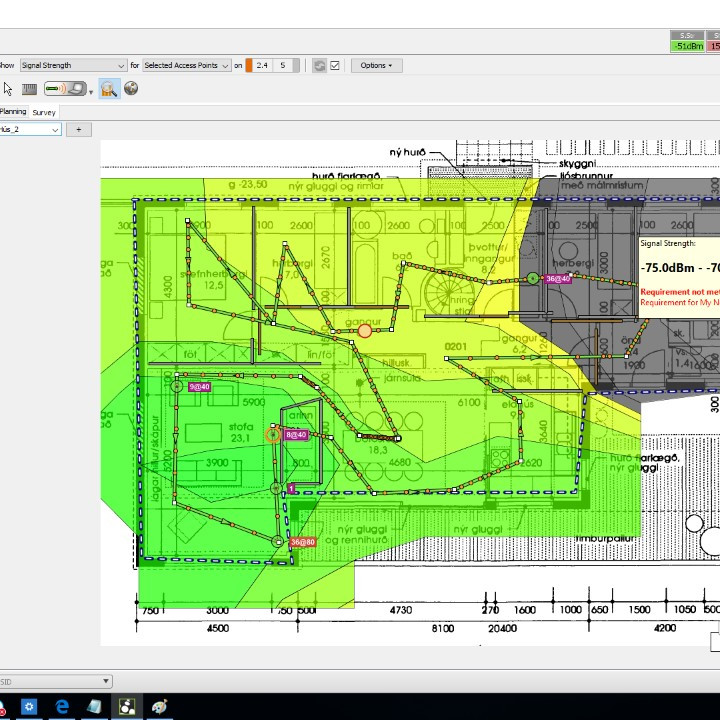This screenshot has width=720, height=720.
Task: Click the globe icon in toolbar
Action: click(x=131, y=89)
